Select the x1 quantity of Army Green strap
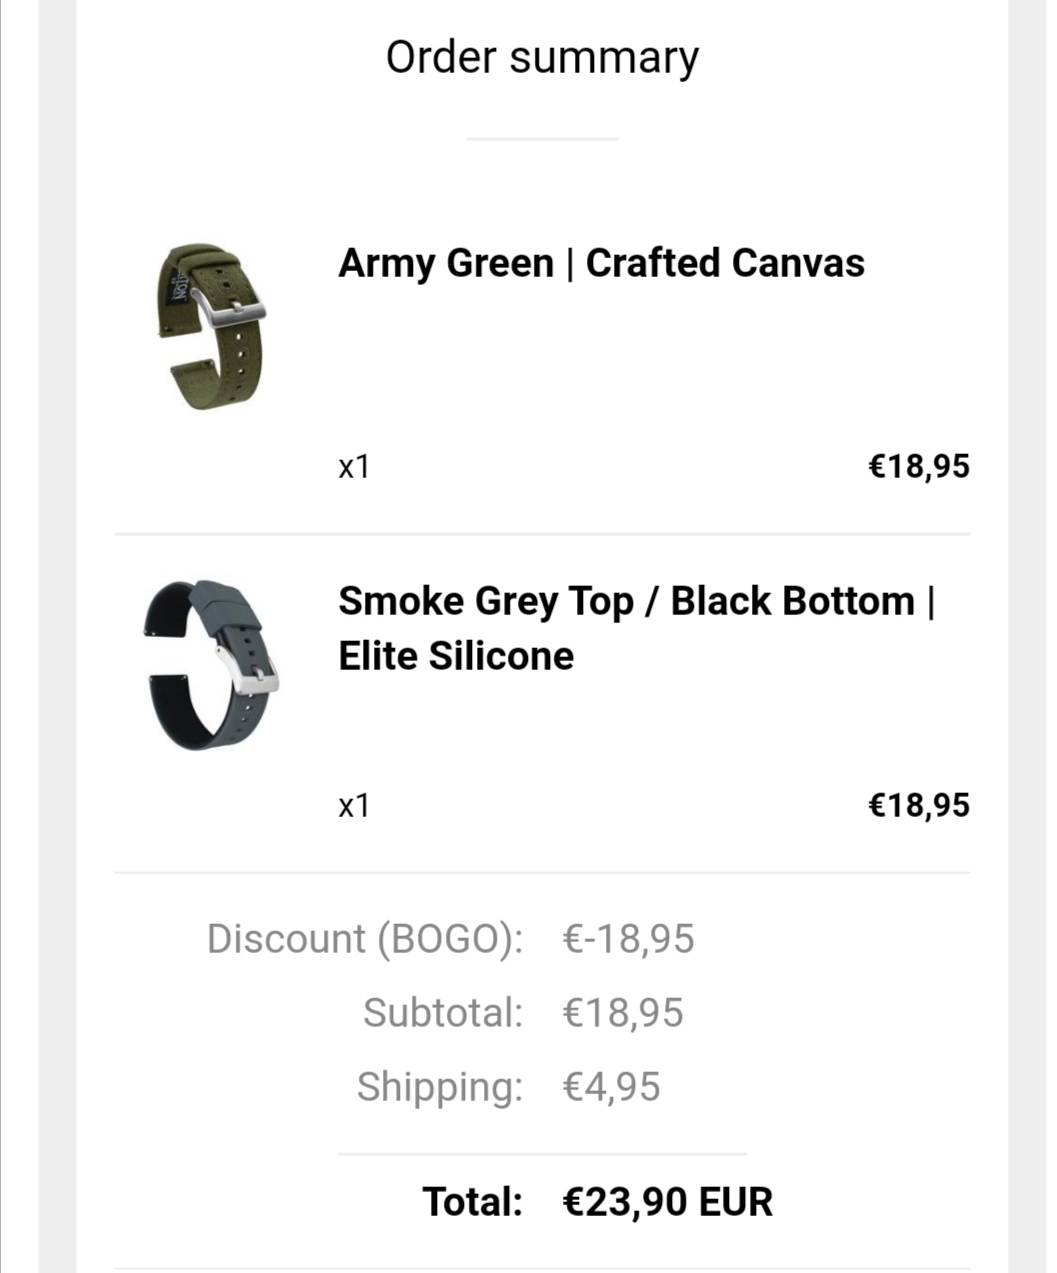 point(354,466)
